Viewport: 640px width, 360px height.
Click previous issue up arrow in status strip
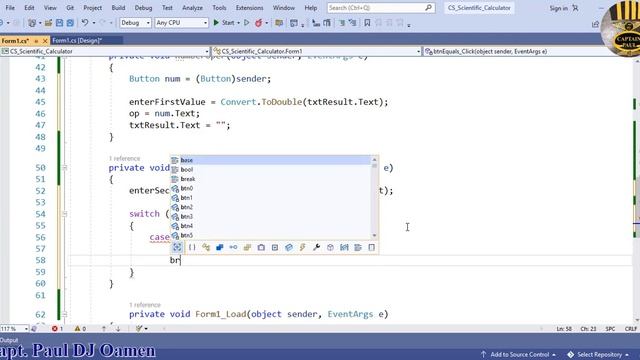(104, 329)
